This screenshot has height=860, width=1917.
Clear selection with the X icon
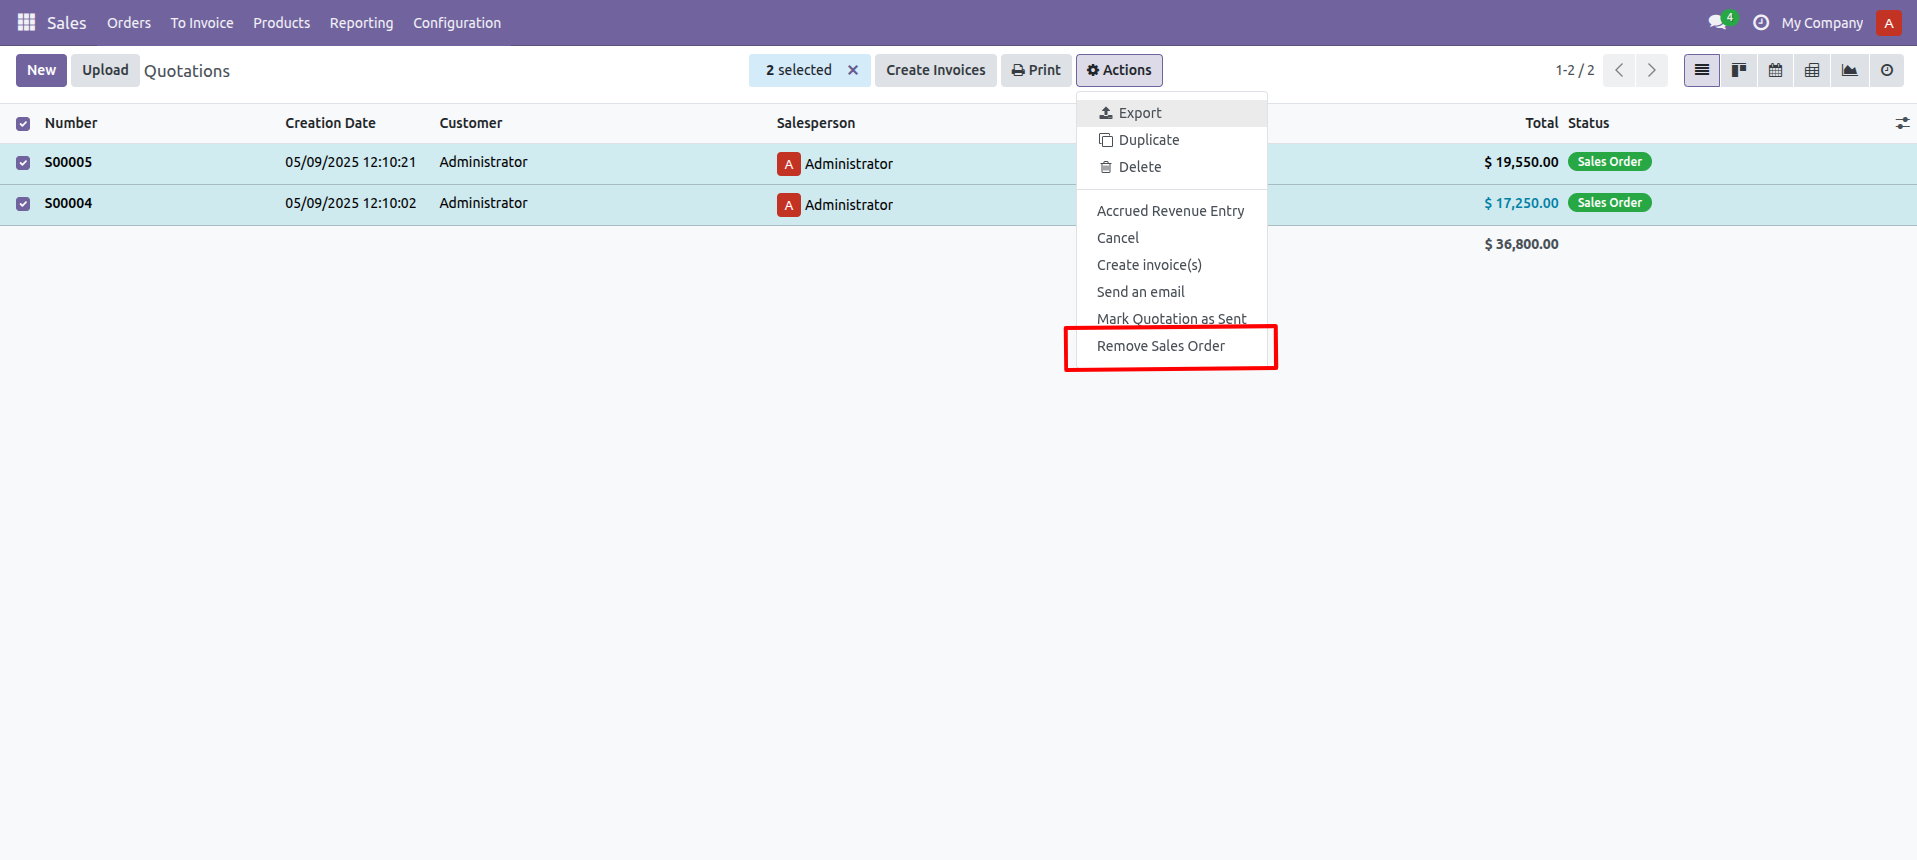click(853, 70)
